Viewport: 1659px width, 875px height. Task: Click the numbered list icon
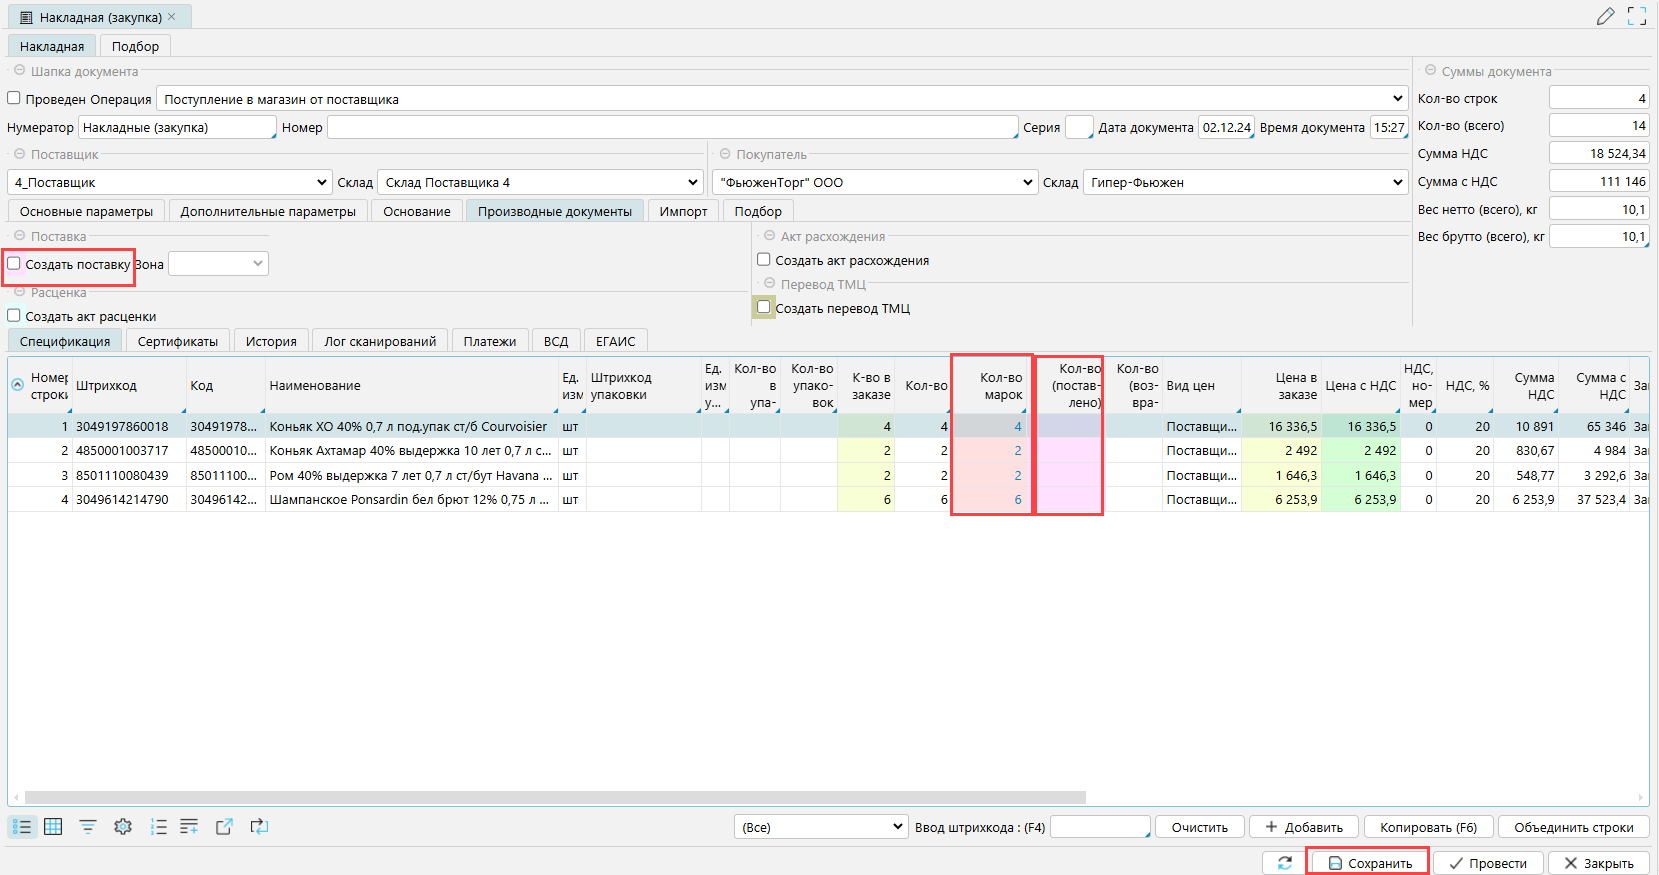pyautogui.click(x=158, y=827)
